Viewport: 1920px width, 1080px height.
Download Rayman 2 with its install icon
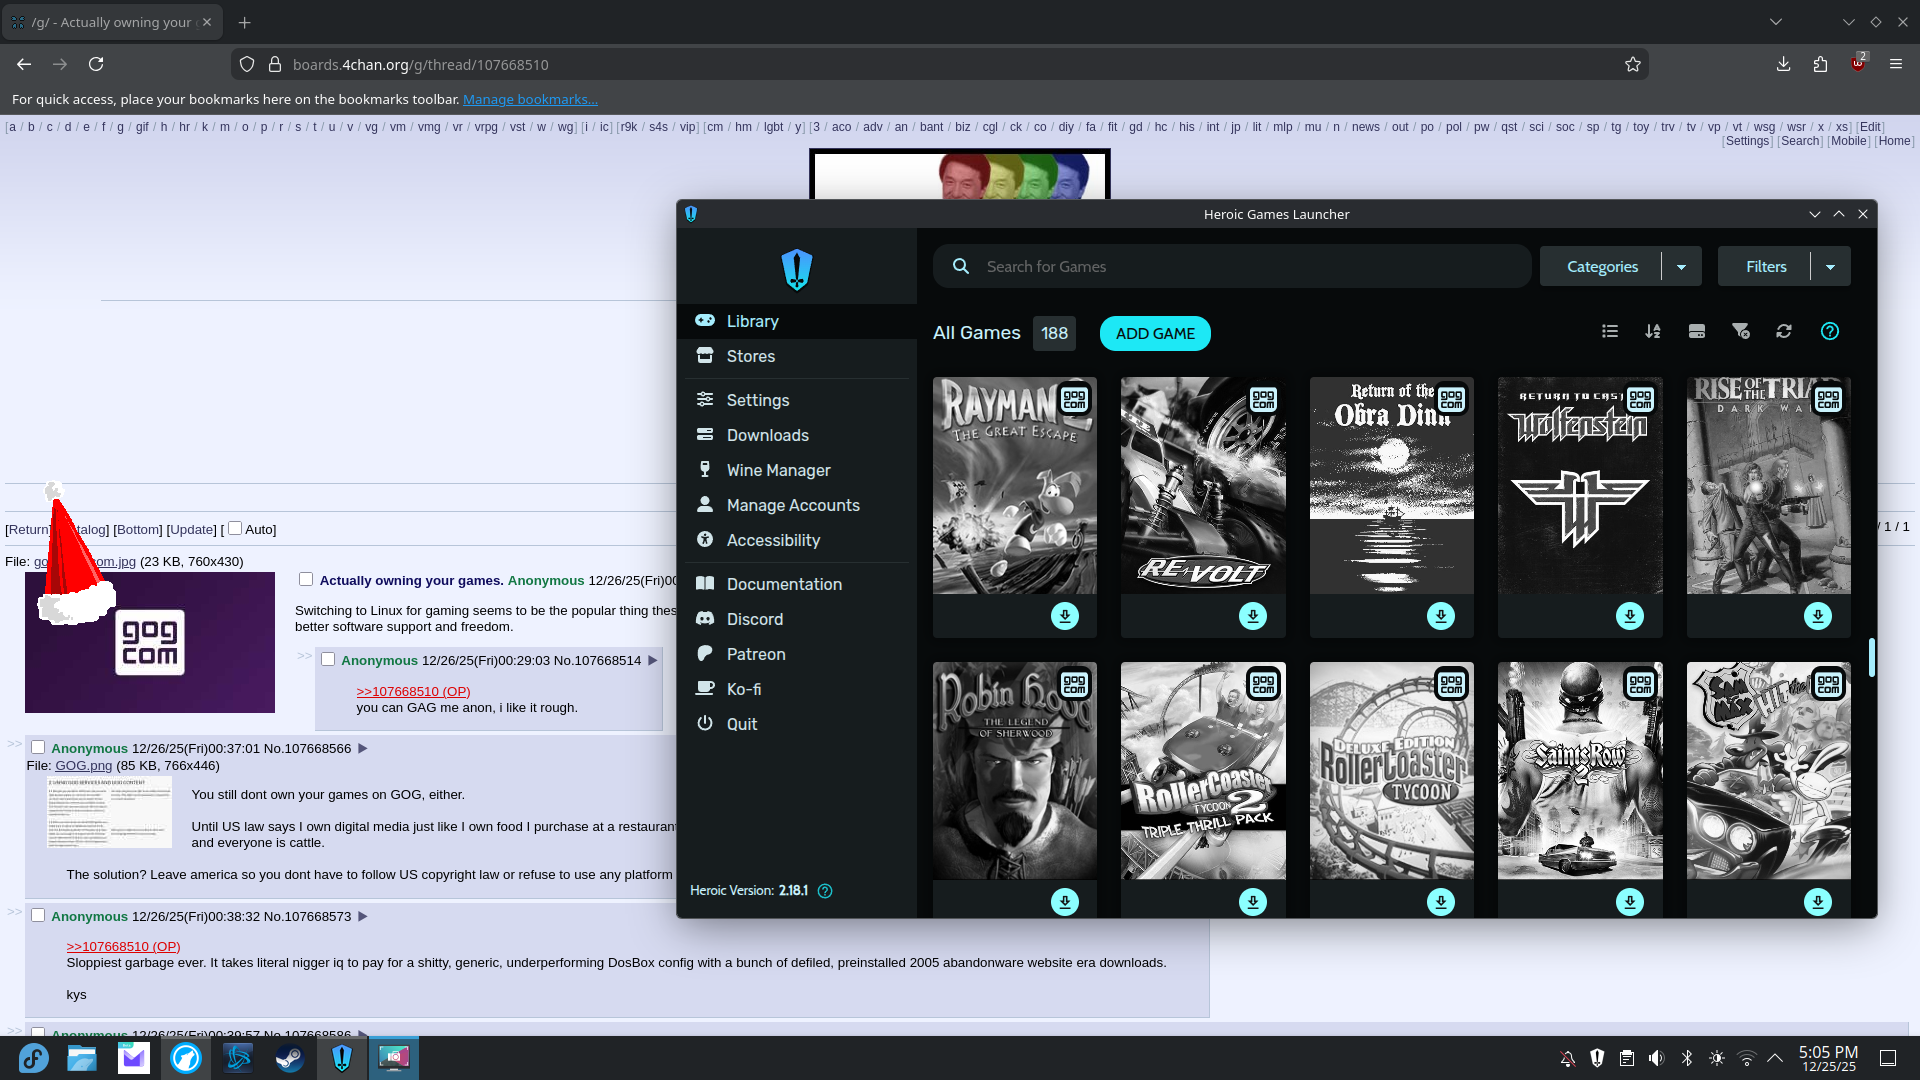point(1064,616)
